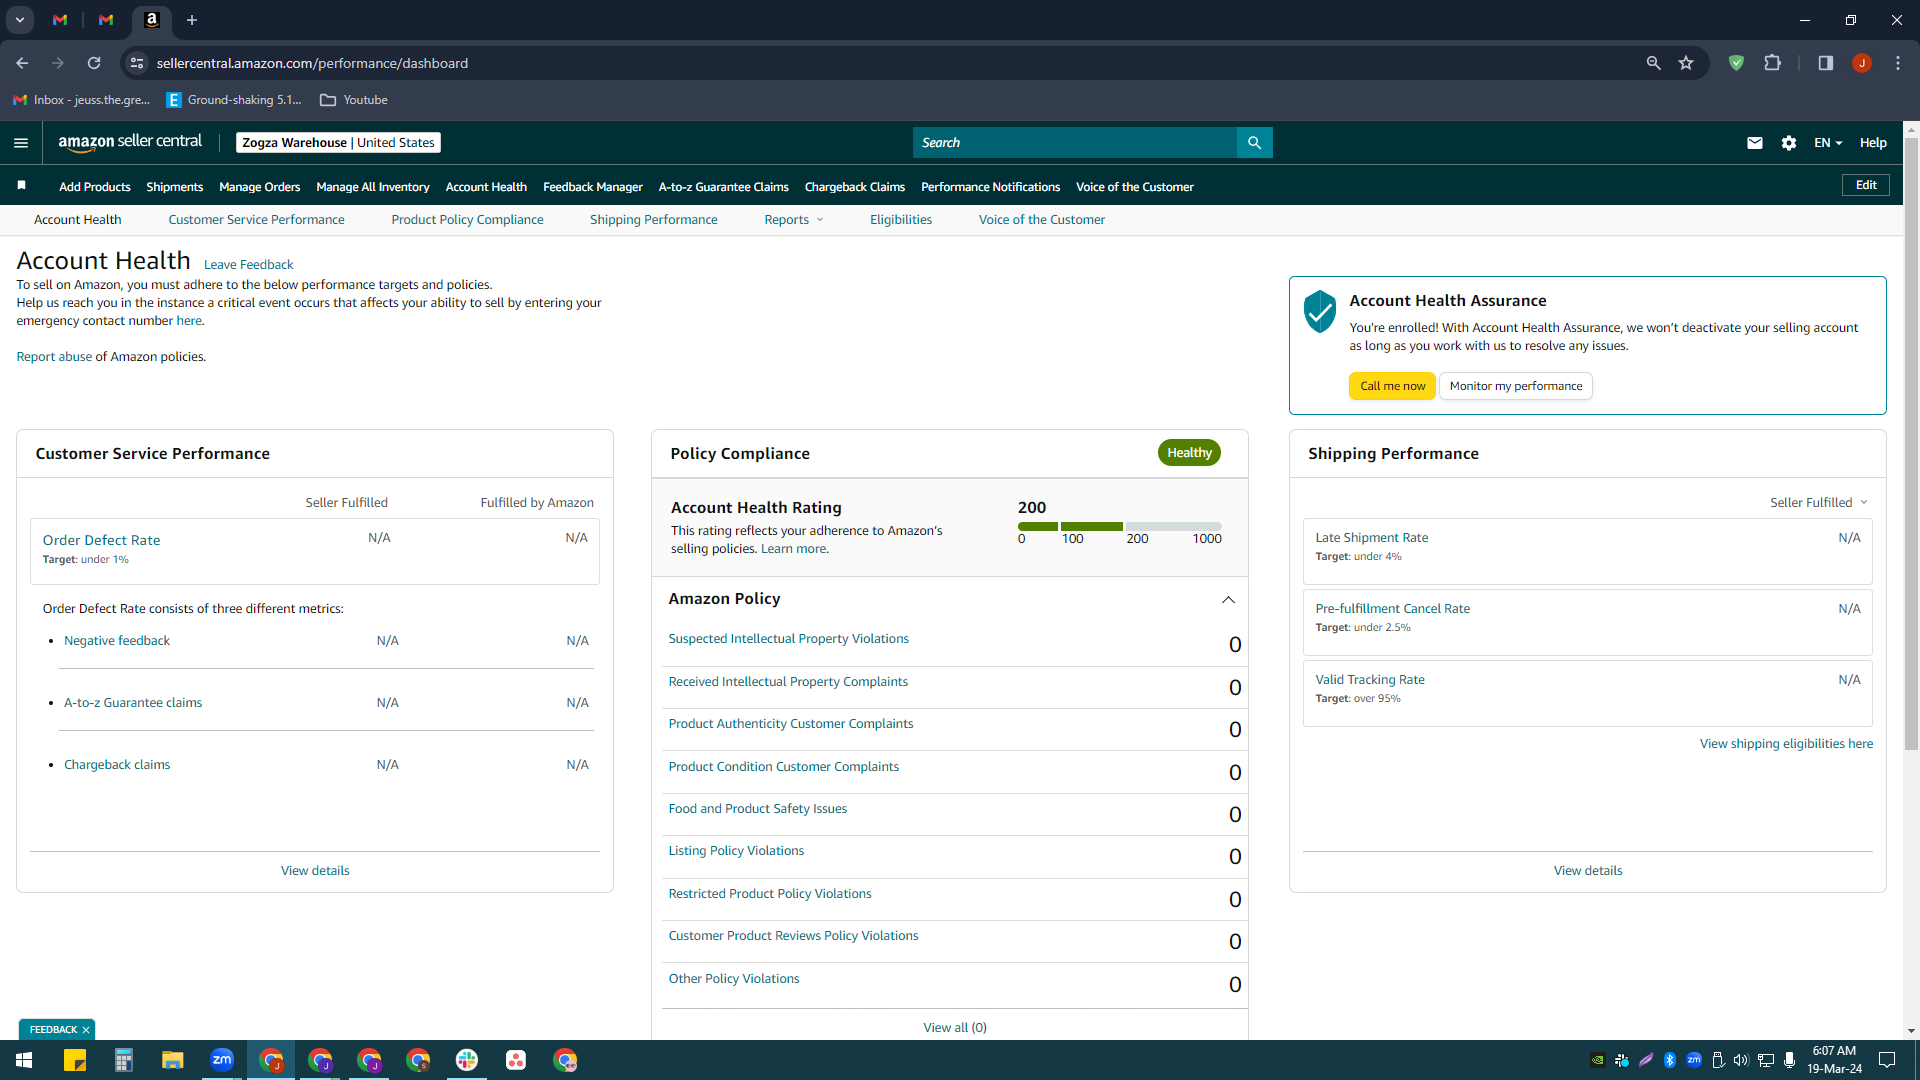This screenshot has height=1080, width=1920.
Task: Open the Seller Central hamburger menu
Action: point(21,143)
